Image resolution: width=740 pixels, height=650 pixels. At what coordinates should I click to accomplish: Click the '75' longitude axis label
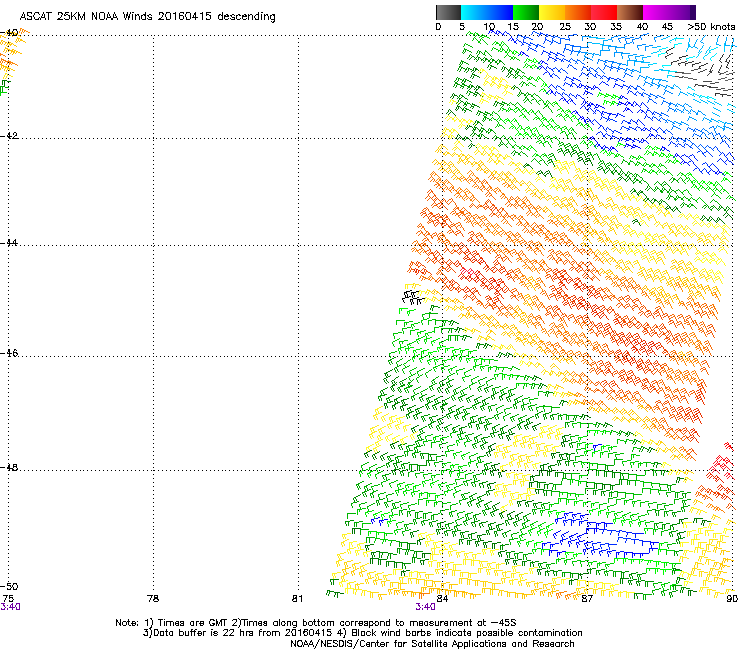tap(8, 599)
